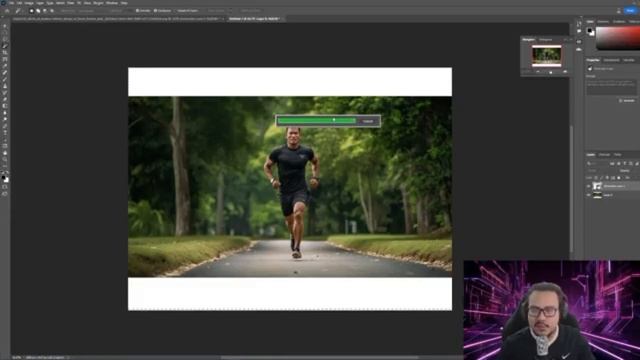Select the Spot Healing Brush tool
This screenshot has width=640, height=360.
point(5,72)
